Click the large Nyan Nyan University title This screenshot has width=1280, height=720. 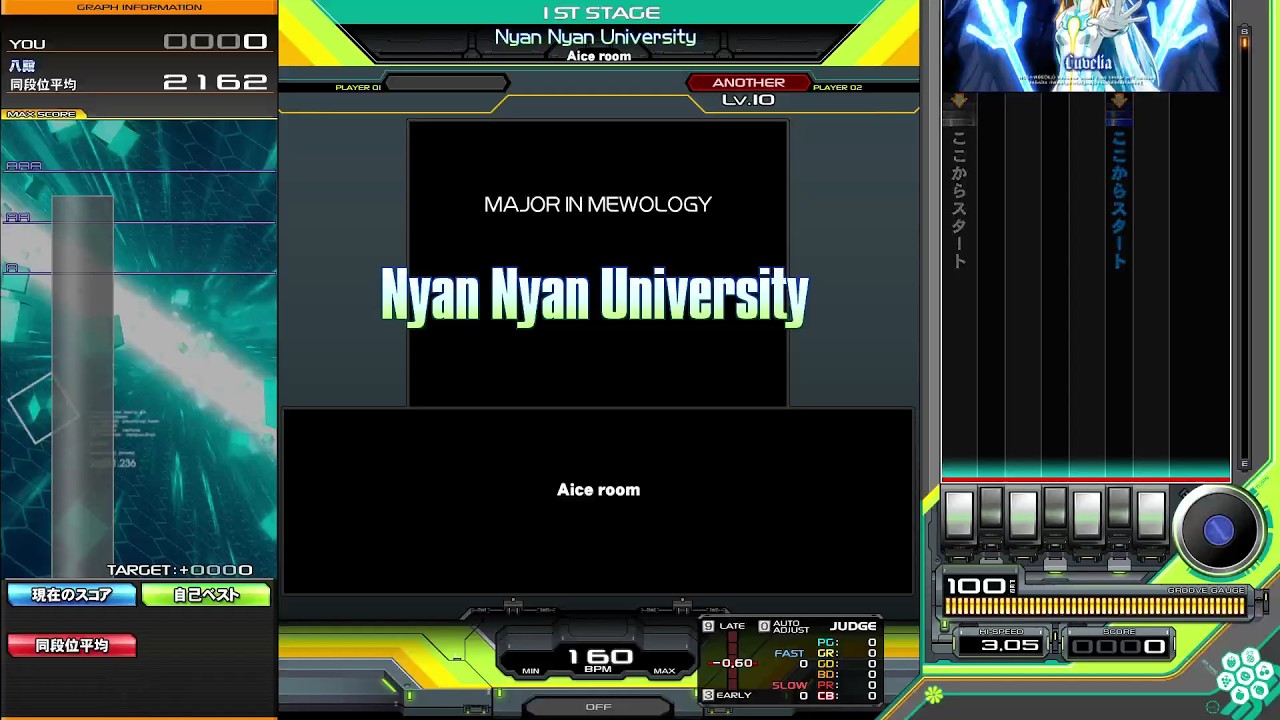pyautogui.click(x=595, y=295)
